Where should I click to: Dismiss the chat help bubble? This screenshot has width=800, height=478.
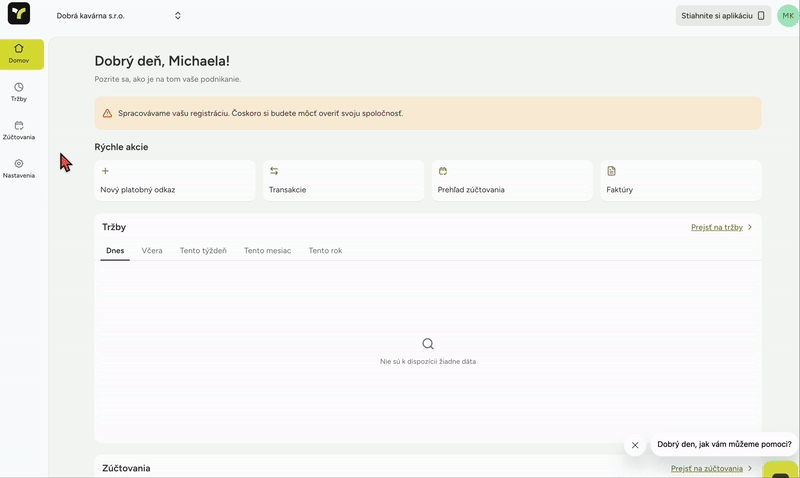tap(634, 446)
